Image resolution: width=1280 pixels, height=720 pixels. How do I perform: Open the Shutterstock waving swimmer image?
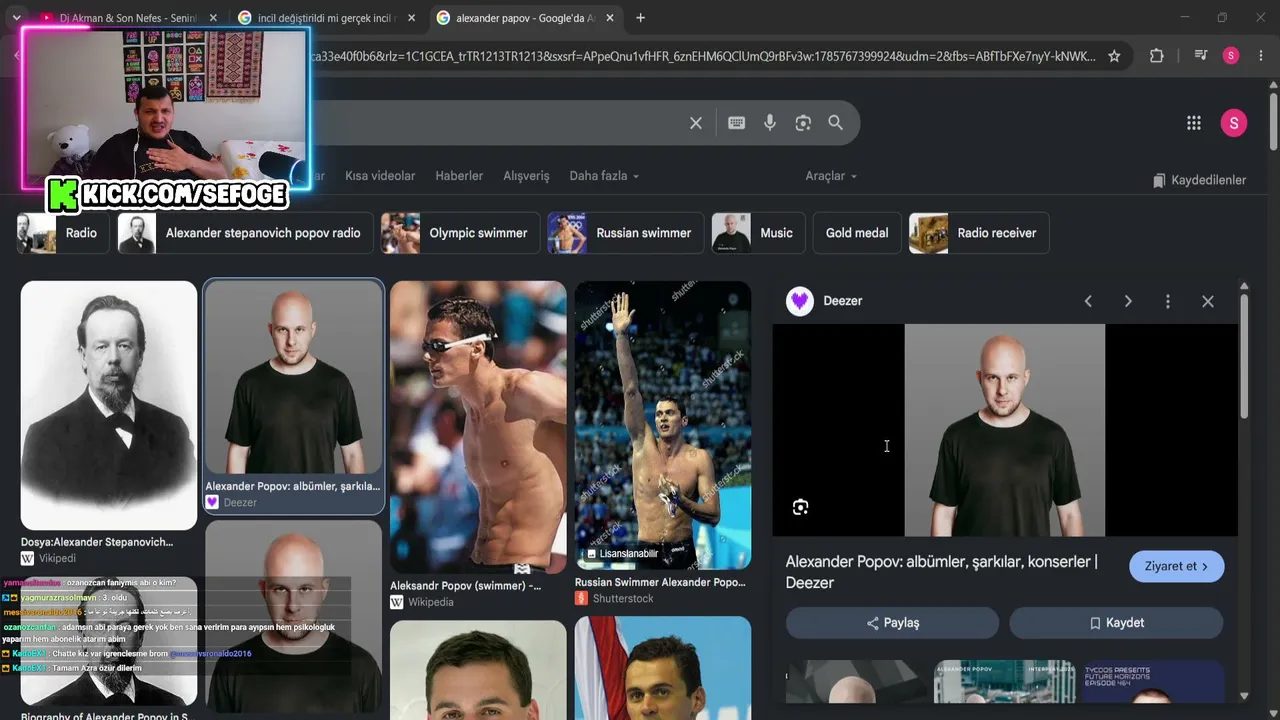coord(663,425)
